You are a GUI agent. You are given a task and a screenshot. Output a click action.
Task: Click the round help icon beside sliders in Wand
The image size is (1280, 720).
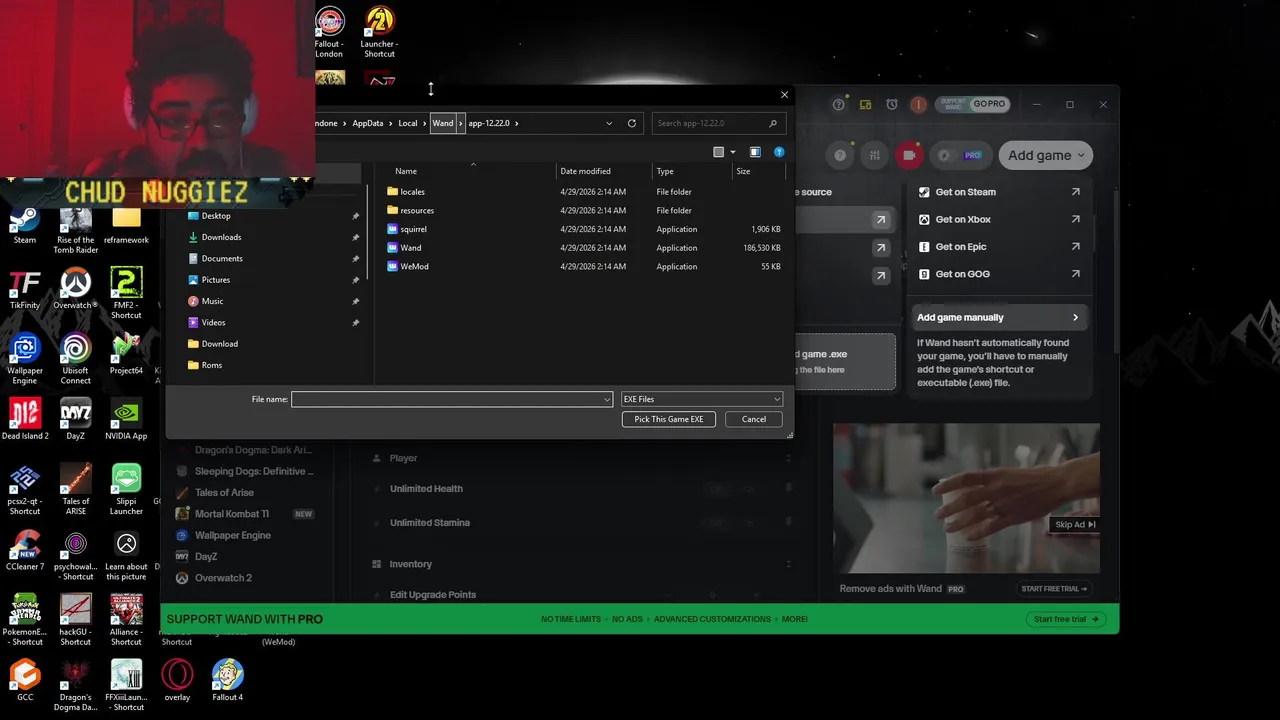coord(841,155)
